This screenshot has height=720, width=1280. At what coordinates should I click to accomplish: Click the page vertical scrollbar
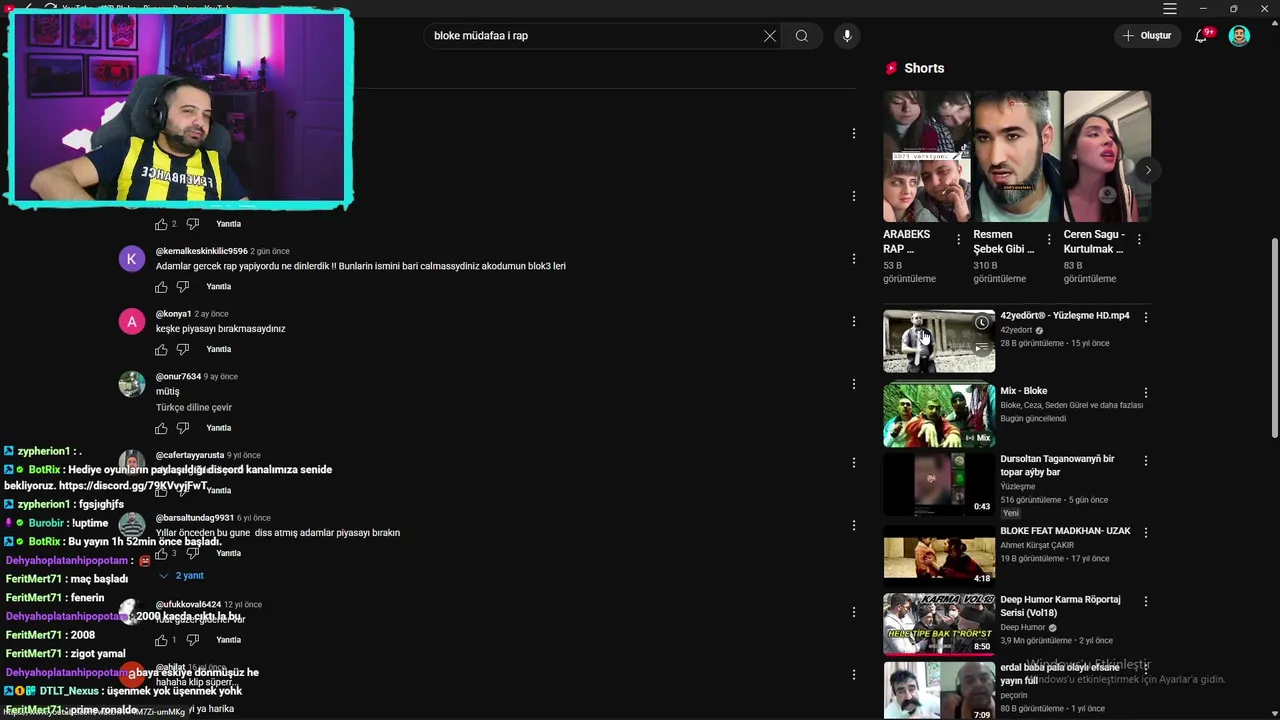1274,337
